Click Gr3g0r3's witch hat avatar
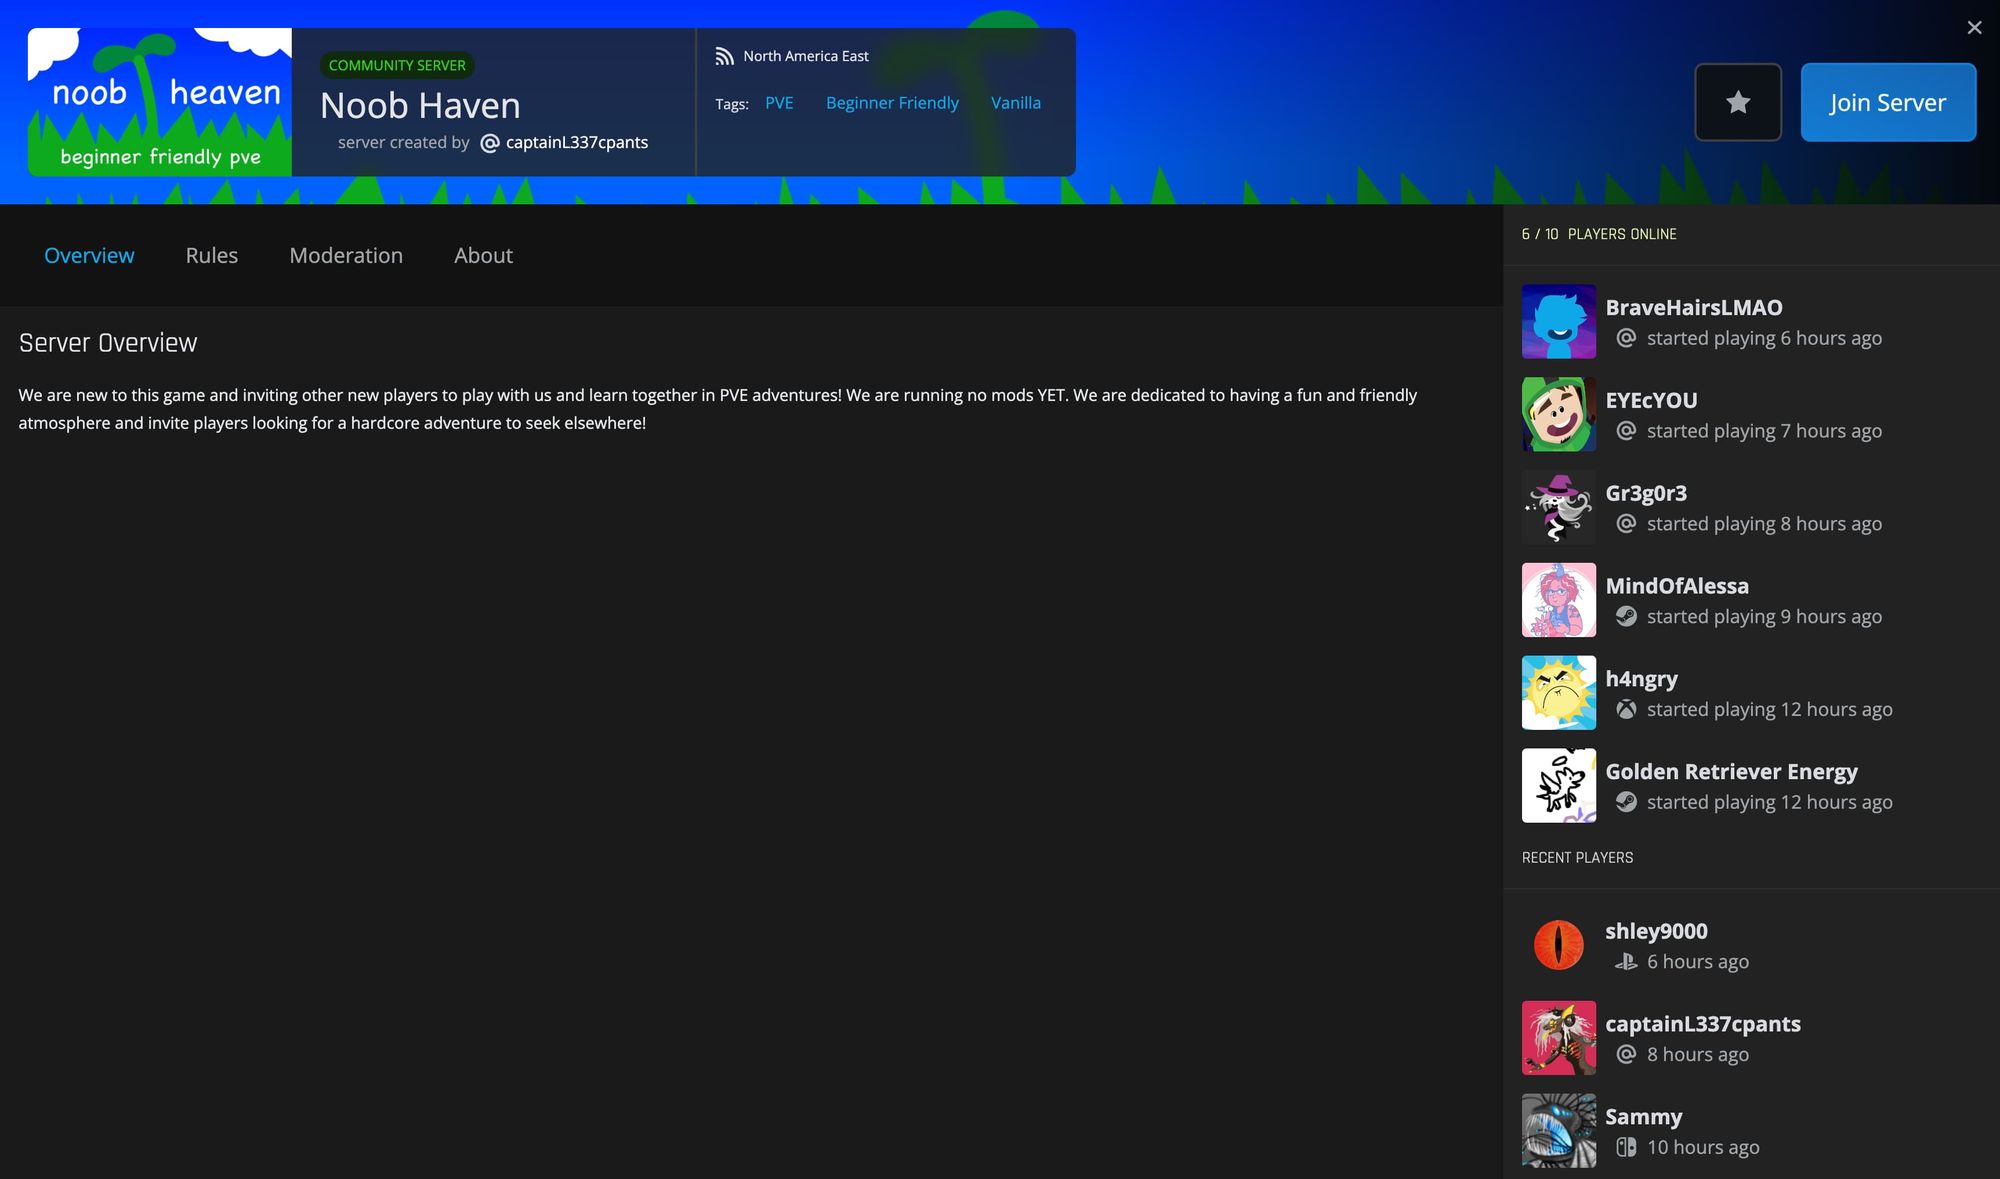 pos(1558,507)
